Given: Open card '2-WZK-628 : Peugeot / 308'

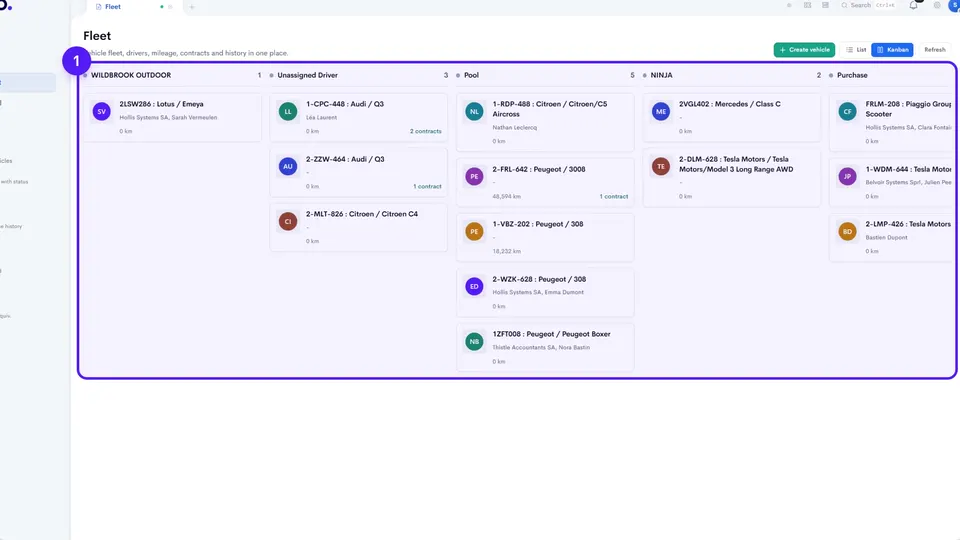Looking at the screenshot, I should click(x=545, y=293).
